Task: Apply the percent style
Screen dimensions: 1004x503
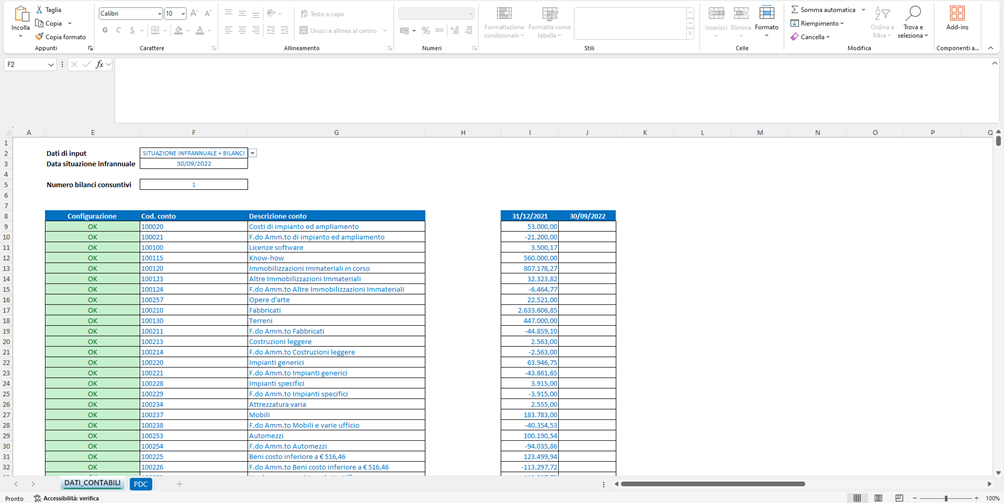Action: pyautogui.click(x=426, y=30)
